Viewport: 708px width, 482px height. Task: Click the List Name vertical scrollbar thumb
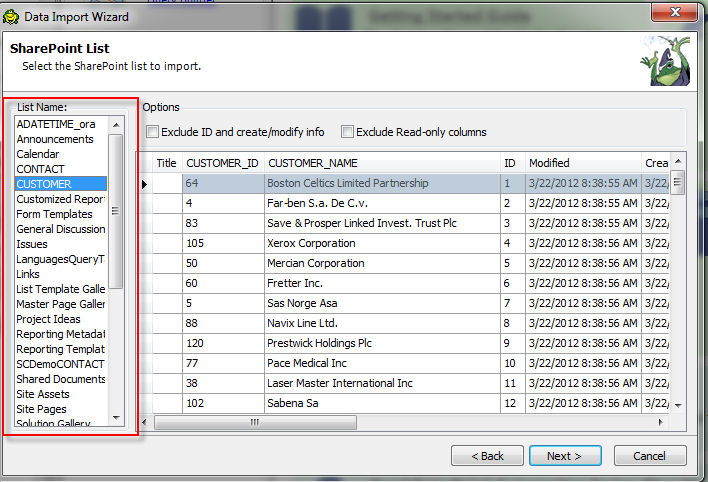click(x=116, y=211)
